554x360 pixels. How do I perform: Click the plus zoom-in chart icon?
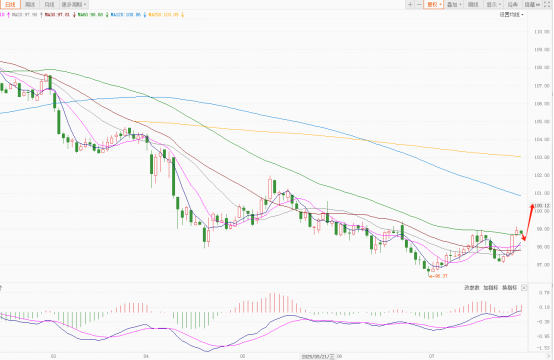410,5
